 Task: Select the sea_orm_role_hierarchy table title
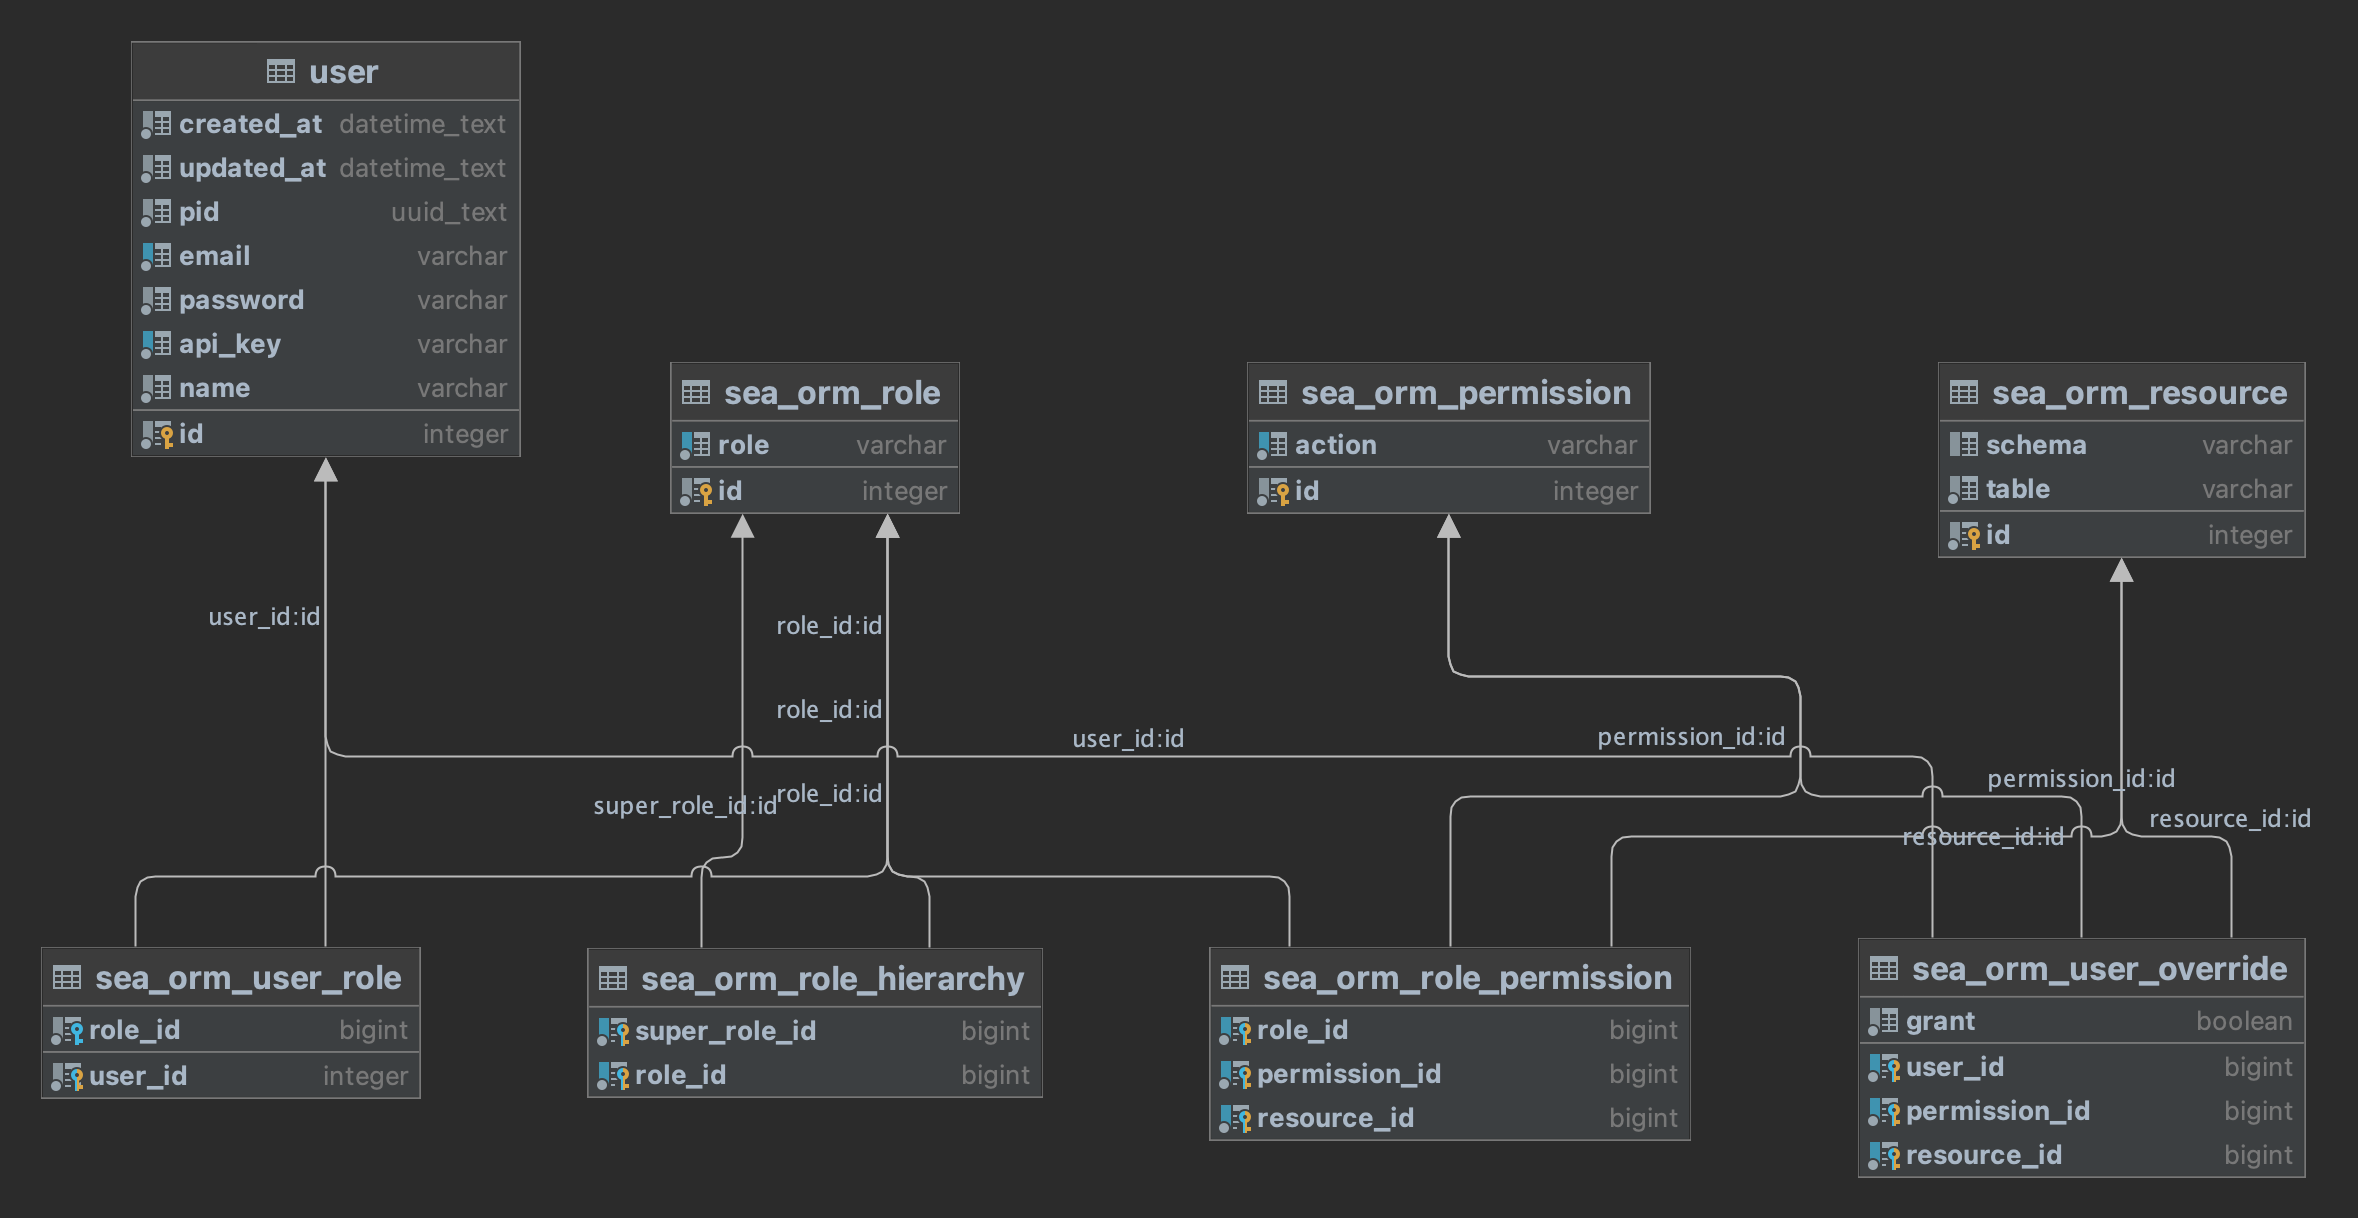pyautogui.click(x=832, y=978)
